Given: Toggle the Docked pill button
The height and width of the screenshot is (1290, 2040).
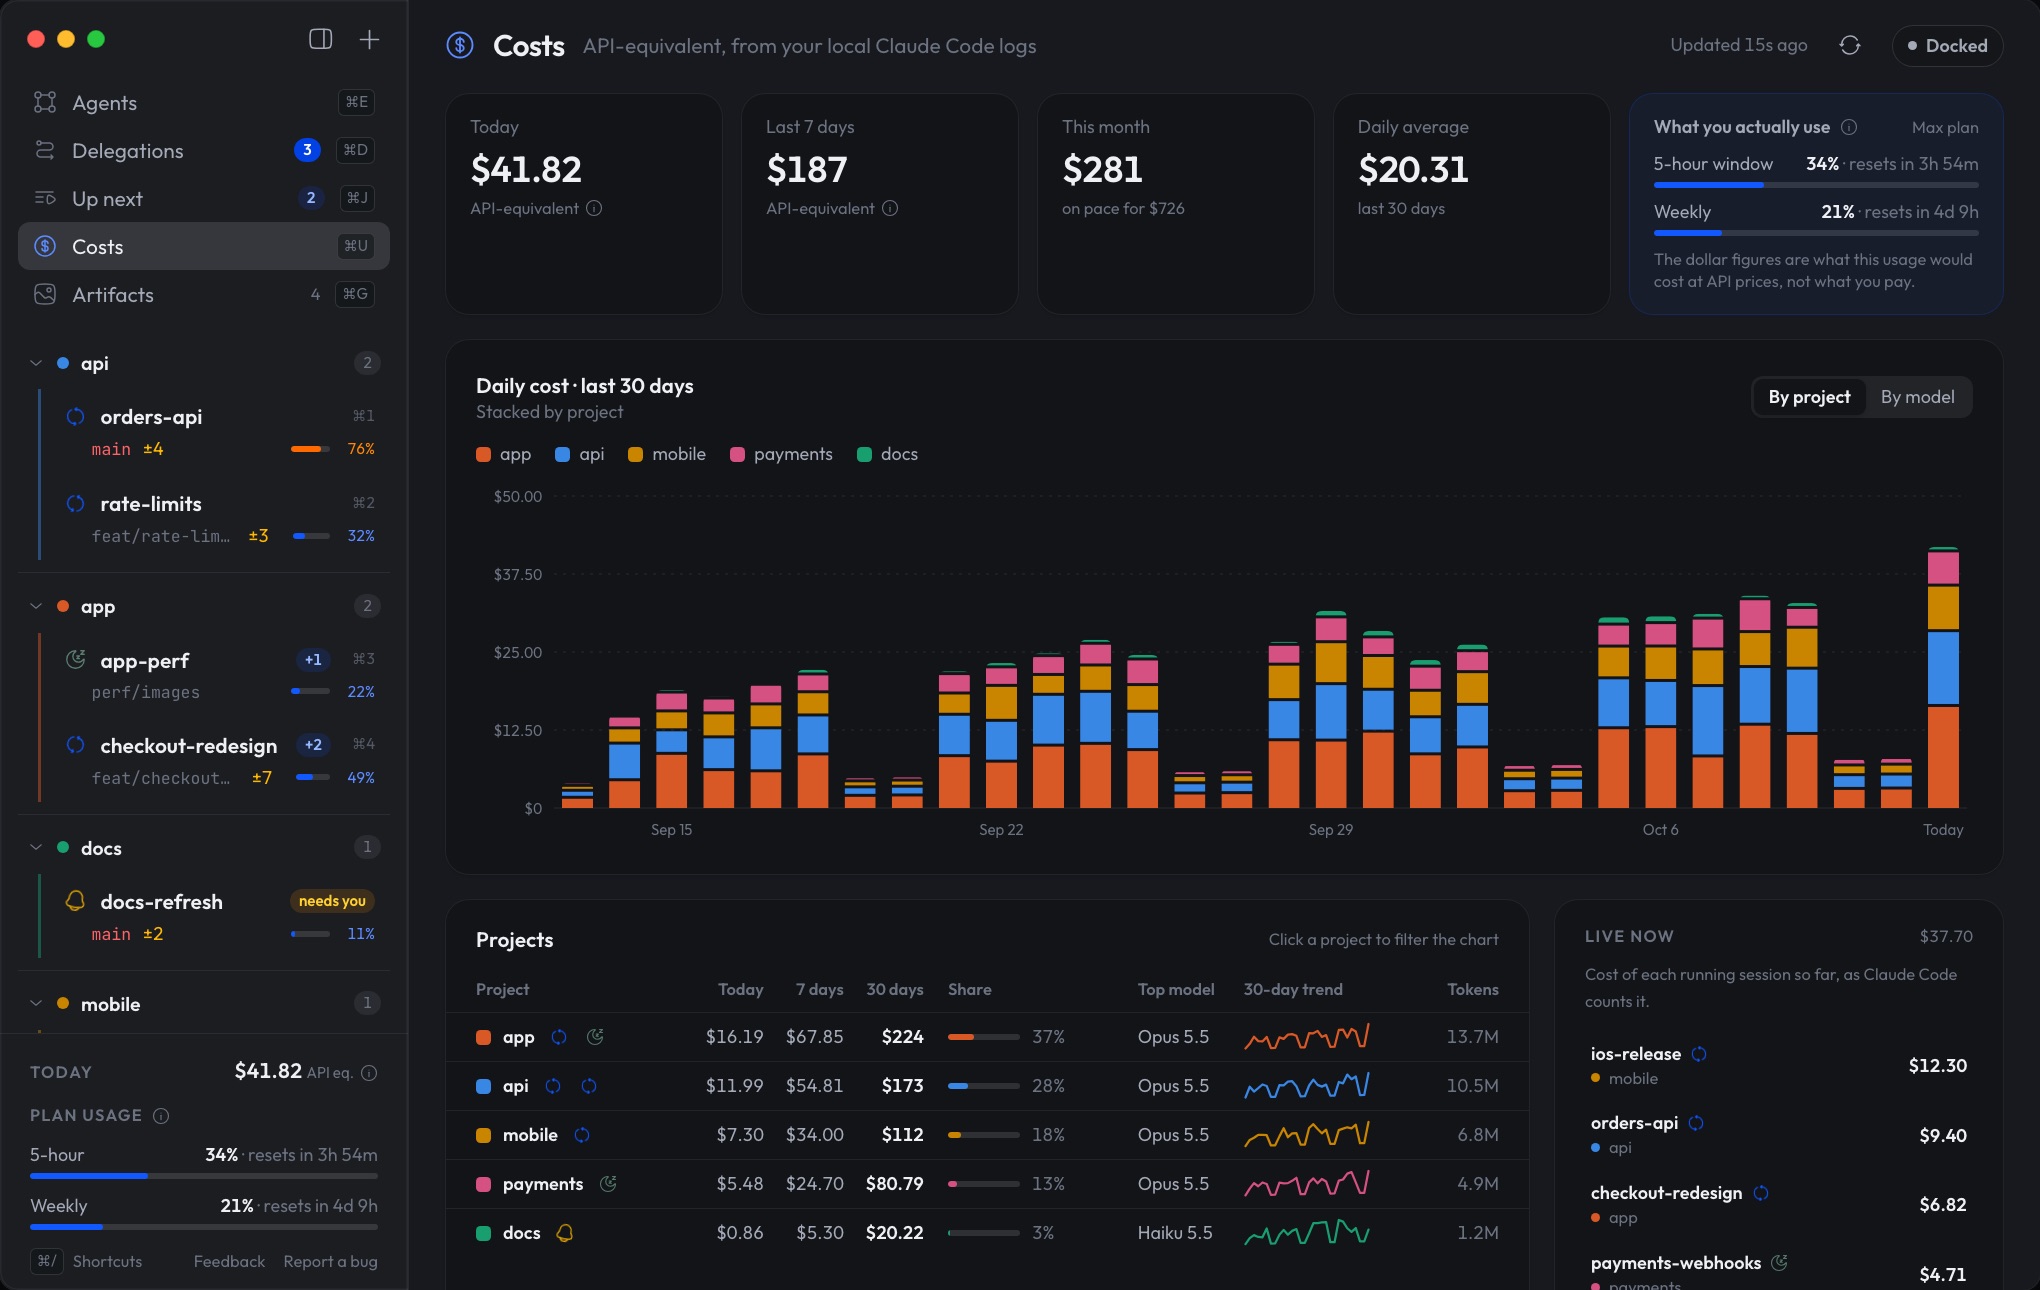Looking at the screenshot, I should pos(1947,45).
